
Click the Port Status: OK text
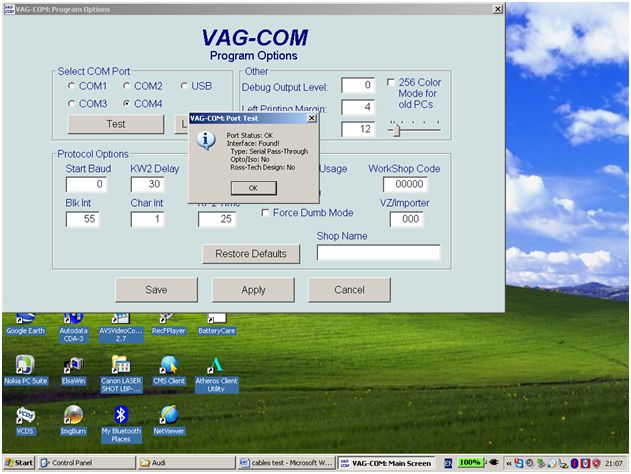point(250,135)
